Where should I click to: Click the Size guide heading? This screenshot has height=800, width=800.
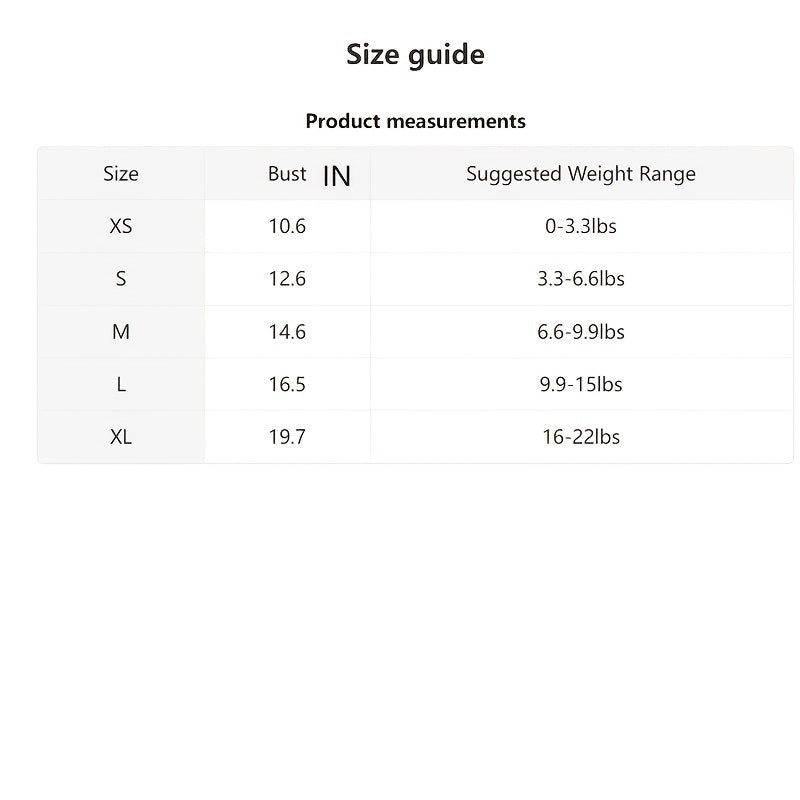click(415, 54)
